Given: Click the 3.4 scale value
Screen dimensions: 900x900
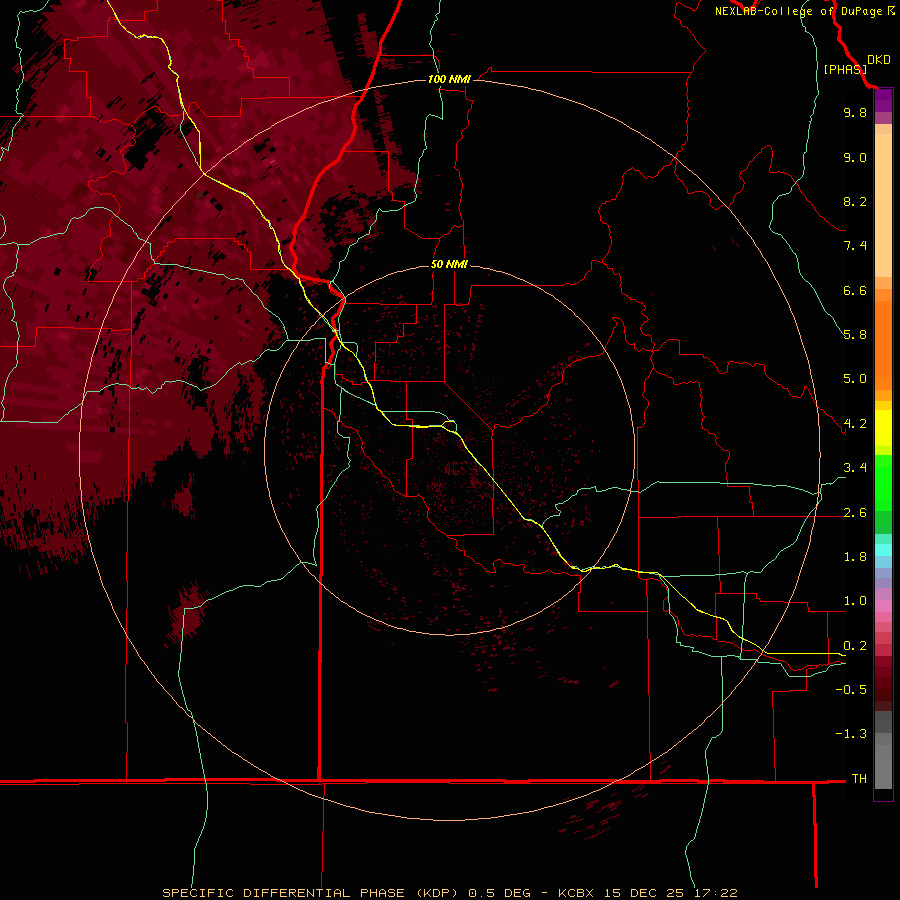Looking at the screenshot, I should point(855,468).
